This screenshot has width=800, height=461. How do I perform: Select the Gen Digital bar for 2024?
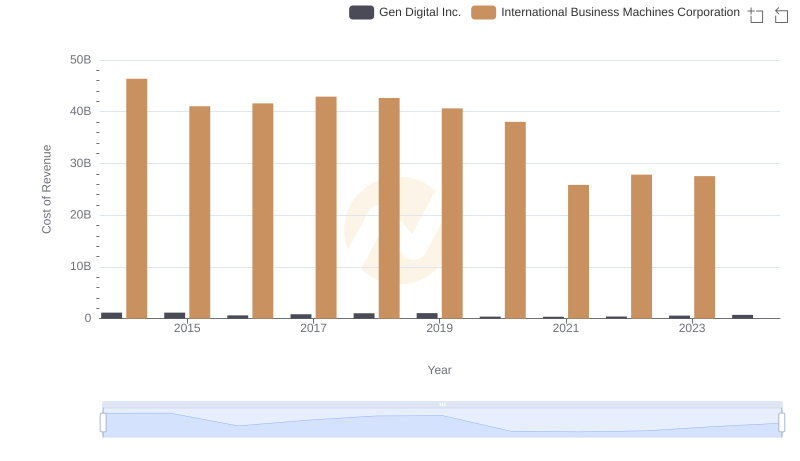(742, 317)
